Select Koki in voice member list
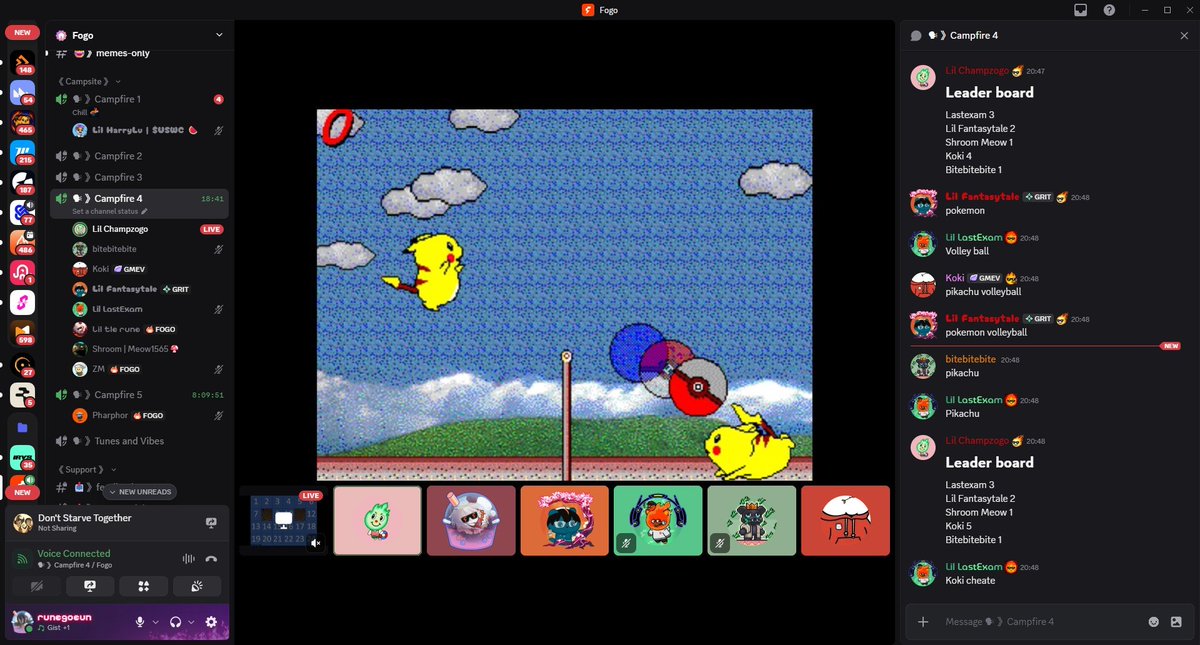This screenshot has width=1200, height=645. [149, 269]
